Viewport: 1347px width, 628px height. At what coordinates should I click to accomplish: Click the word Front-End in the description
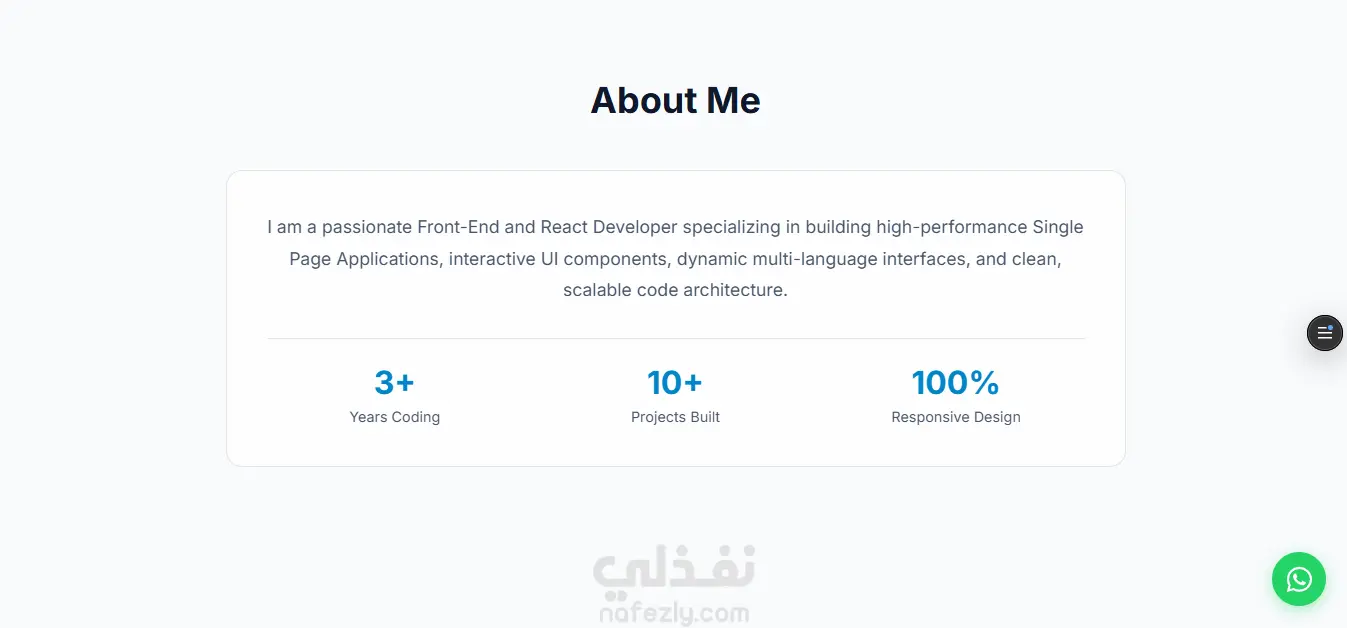458,227
